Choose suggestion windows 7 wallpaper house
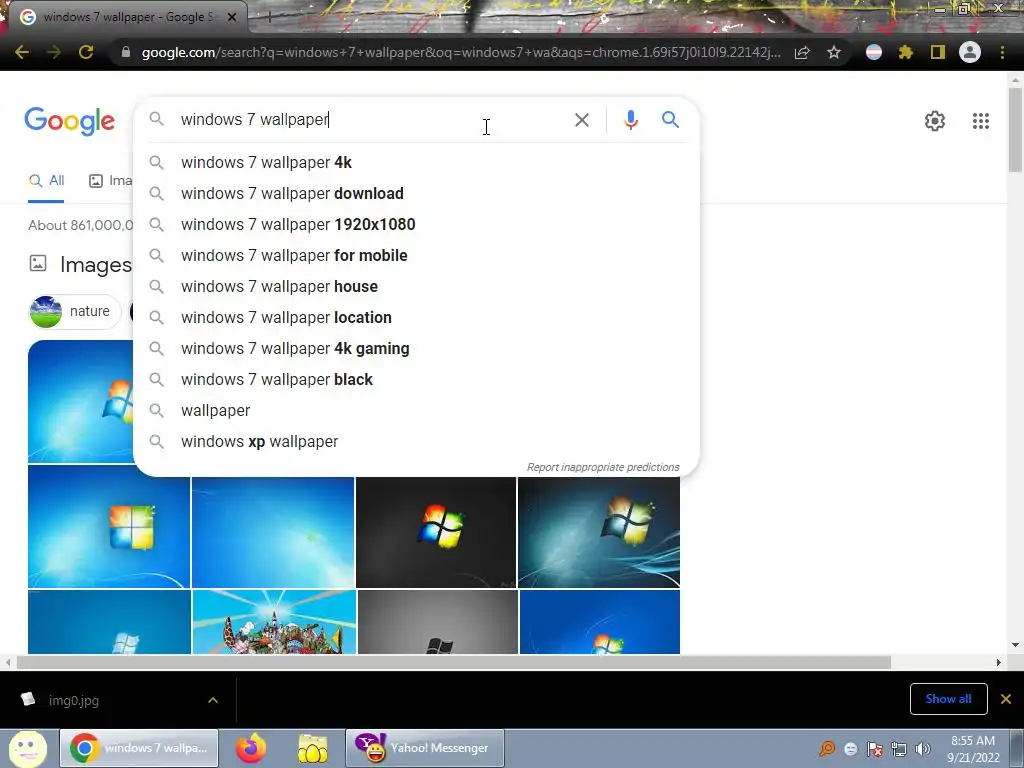Viewport: 1024px width, 768px height. click(416, 287)
